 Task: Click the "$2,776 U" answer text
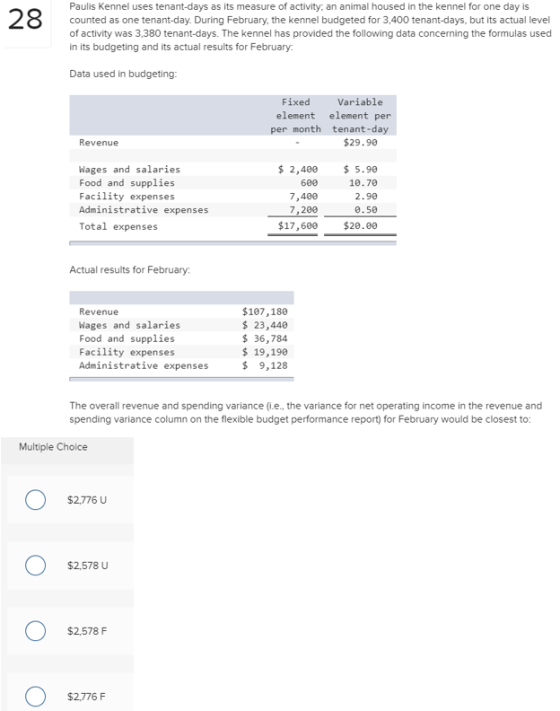(x=87, y=500)
